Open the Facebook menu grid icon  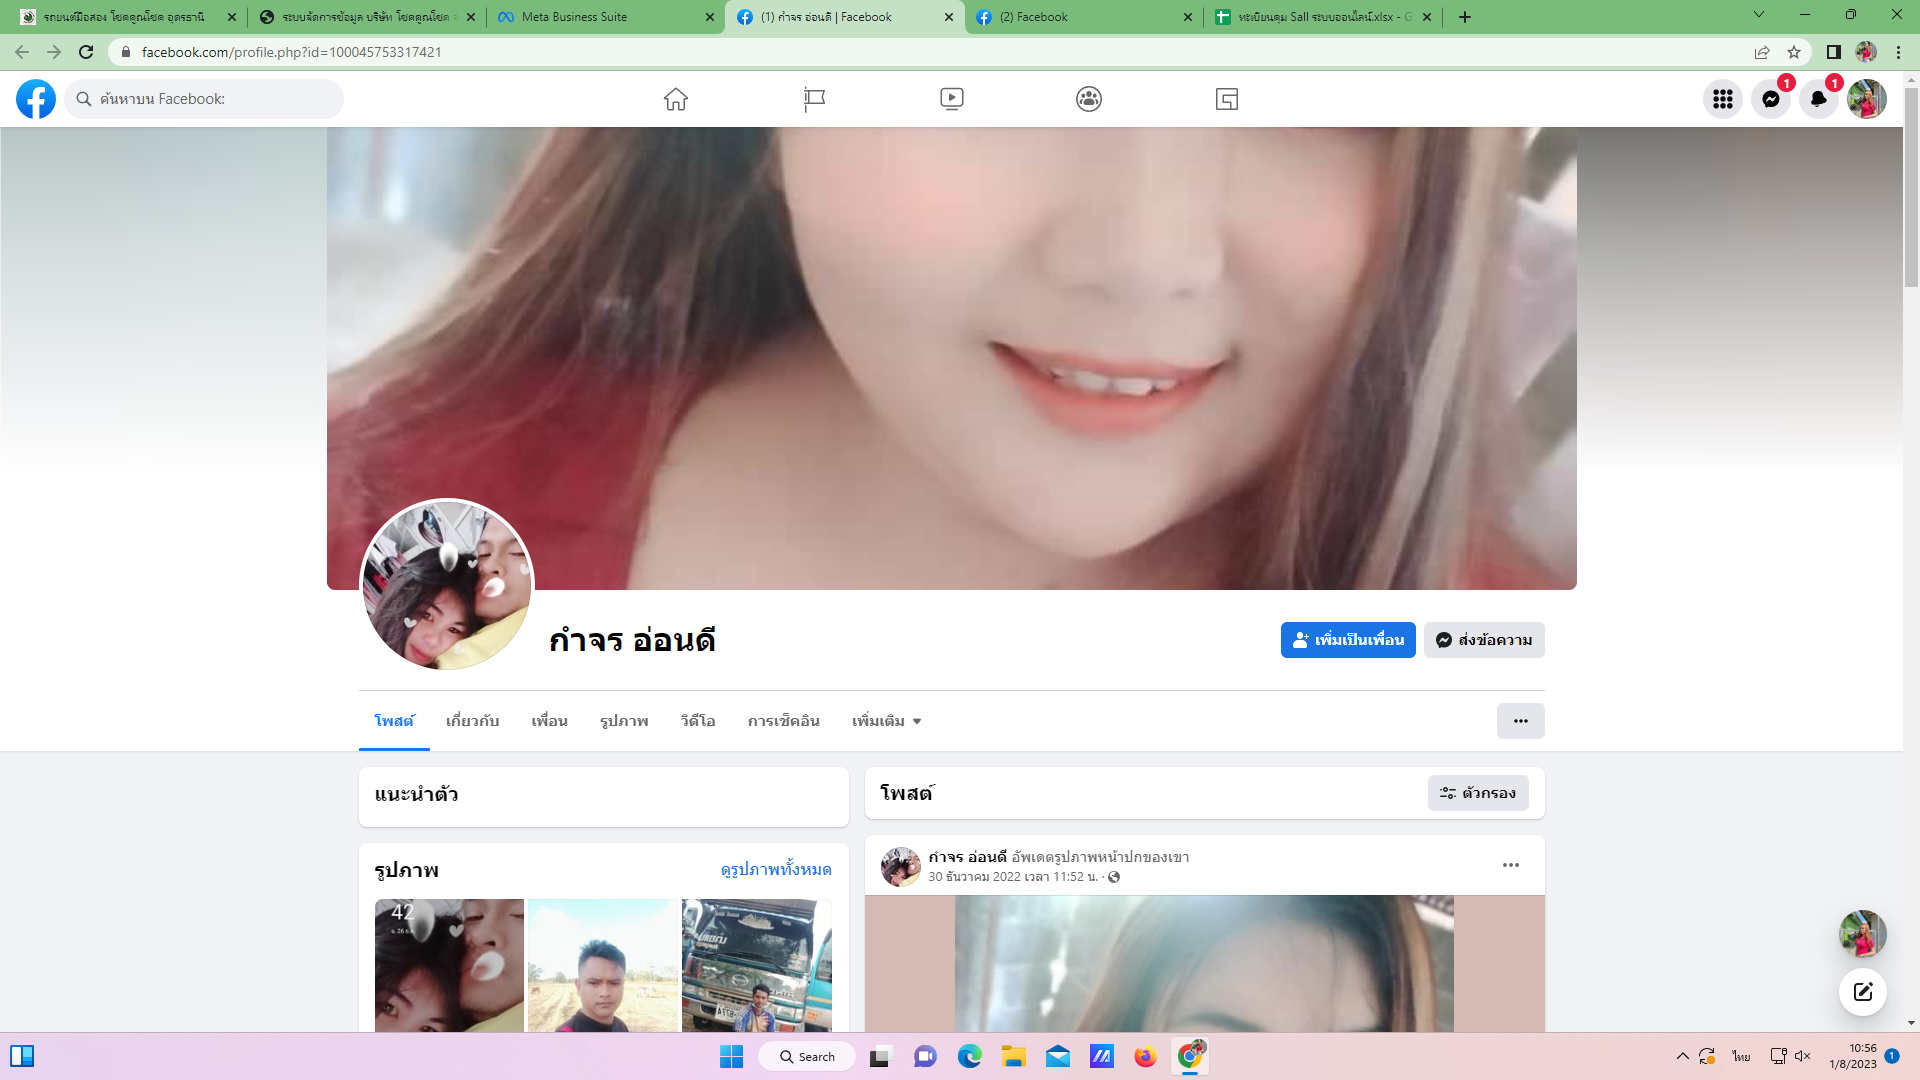coord(1722,99)
